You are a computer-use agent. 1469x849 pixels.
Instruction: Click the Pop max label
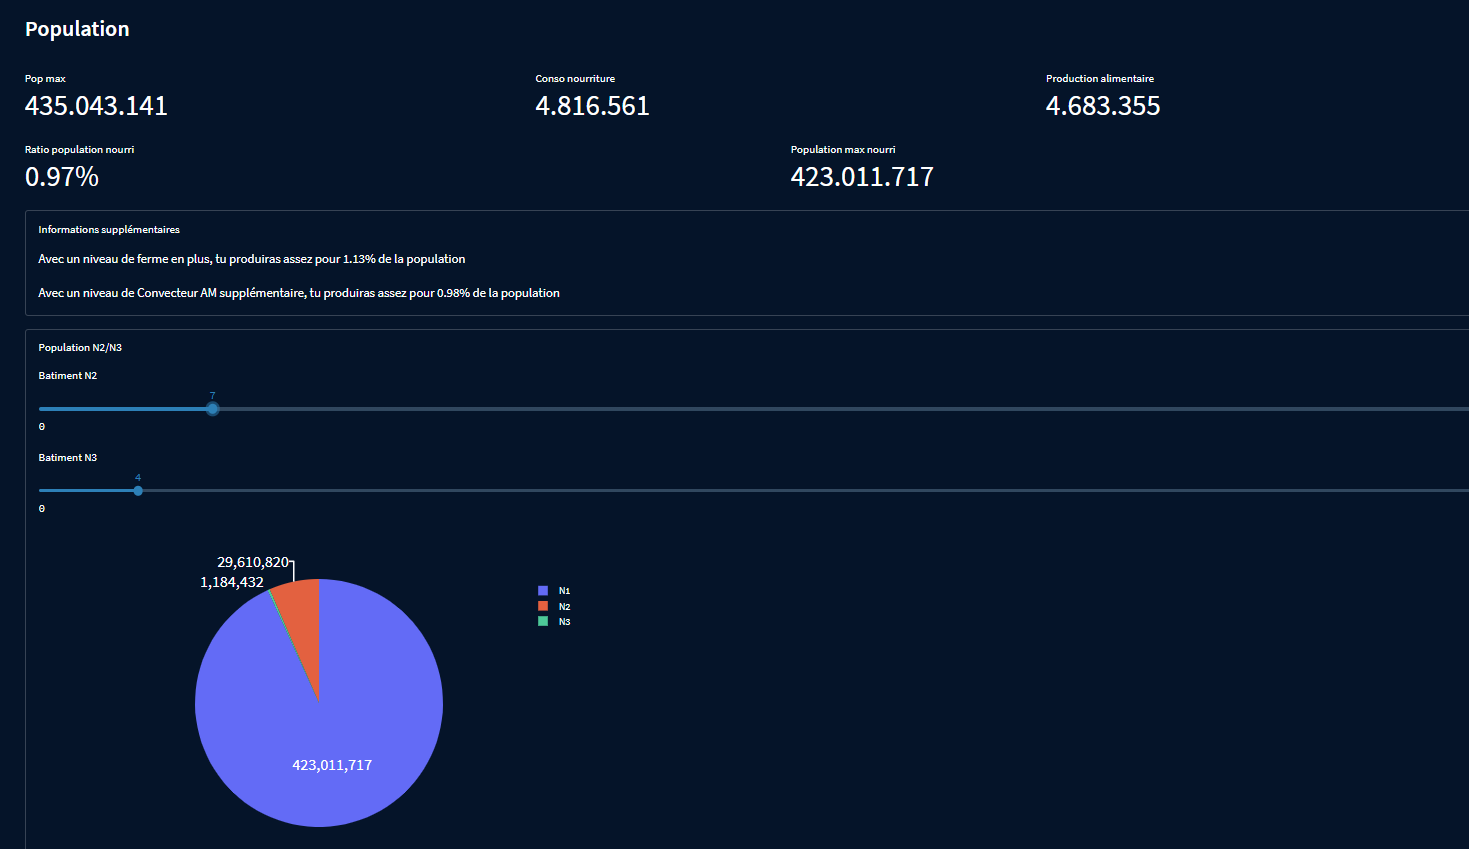click(x=45, y=79)
